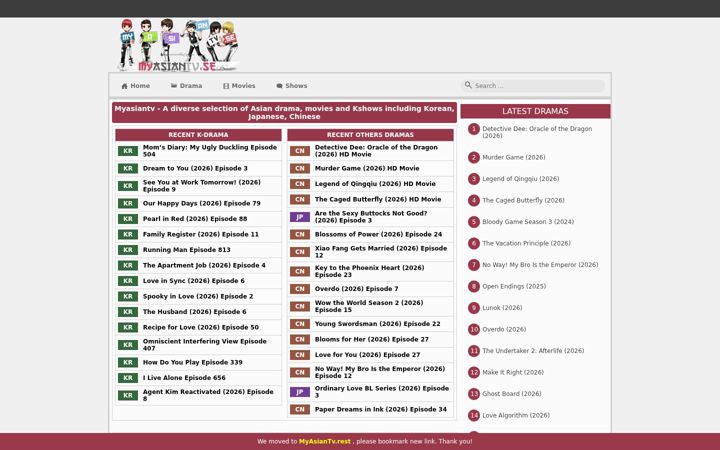This screenshot has width=720, height=450.
Task: Open Key to the Phoenix Heart Episode 23
Action: (x=370, y=271)
